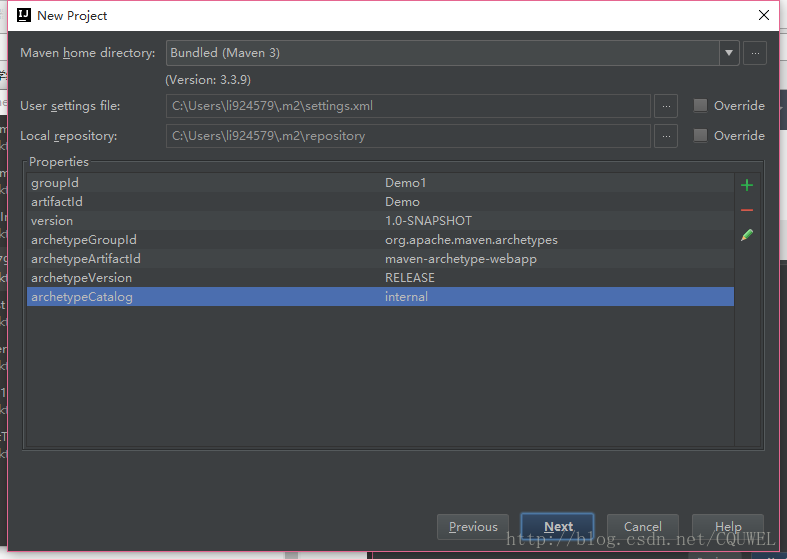
Task: Select the version property row
Action: (380, 221)
